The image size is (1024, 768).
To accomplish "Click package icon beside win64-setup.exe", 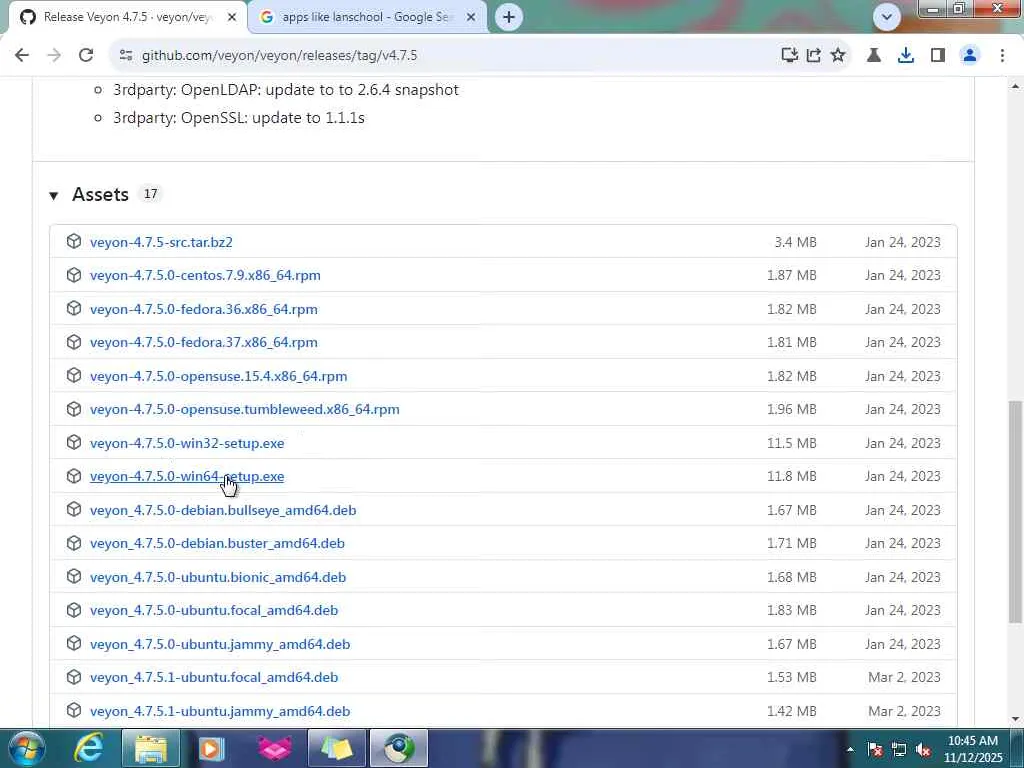I will (74, 476).
